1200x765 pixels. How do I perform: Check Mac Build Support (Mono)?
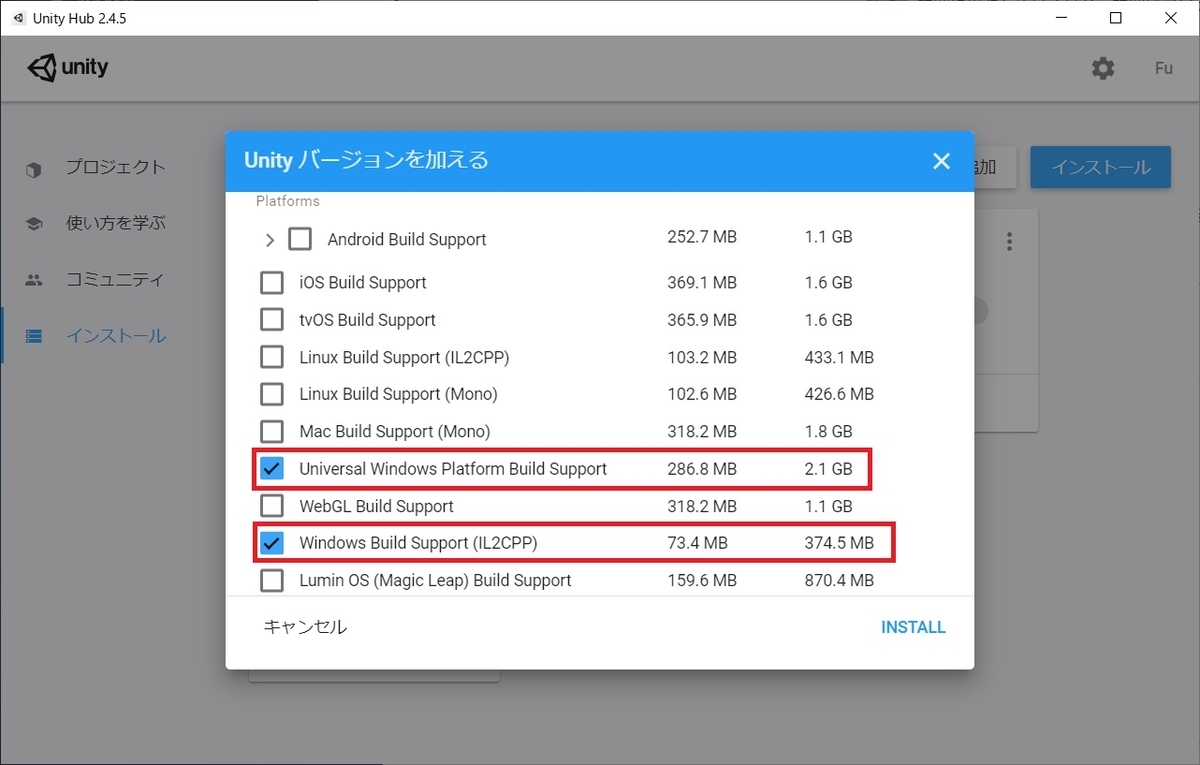coord(272,432)
